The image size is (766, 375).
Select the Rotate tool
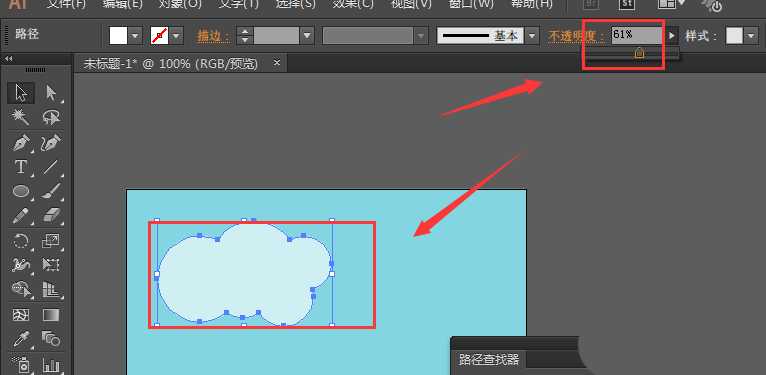(x=21, y=241)
